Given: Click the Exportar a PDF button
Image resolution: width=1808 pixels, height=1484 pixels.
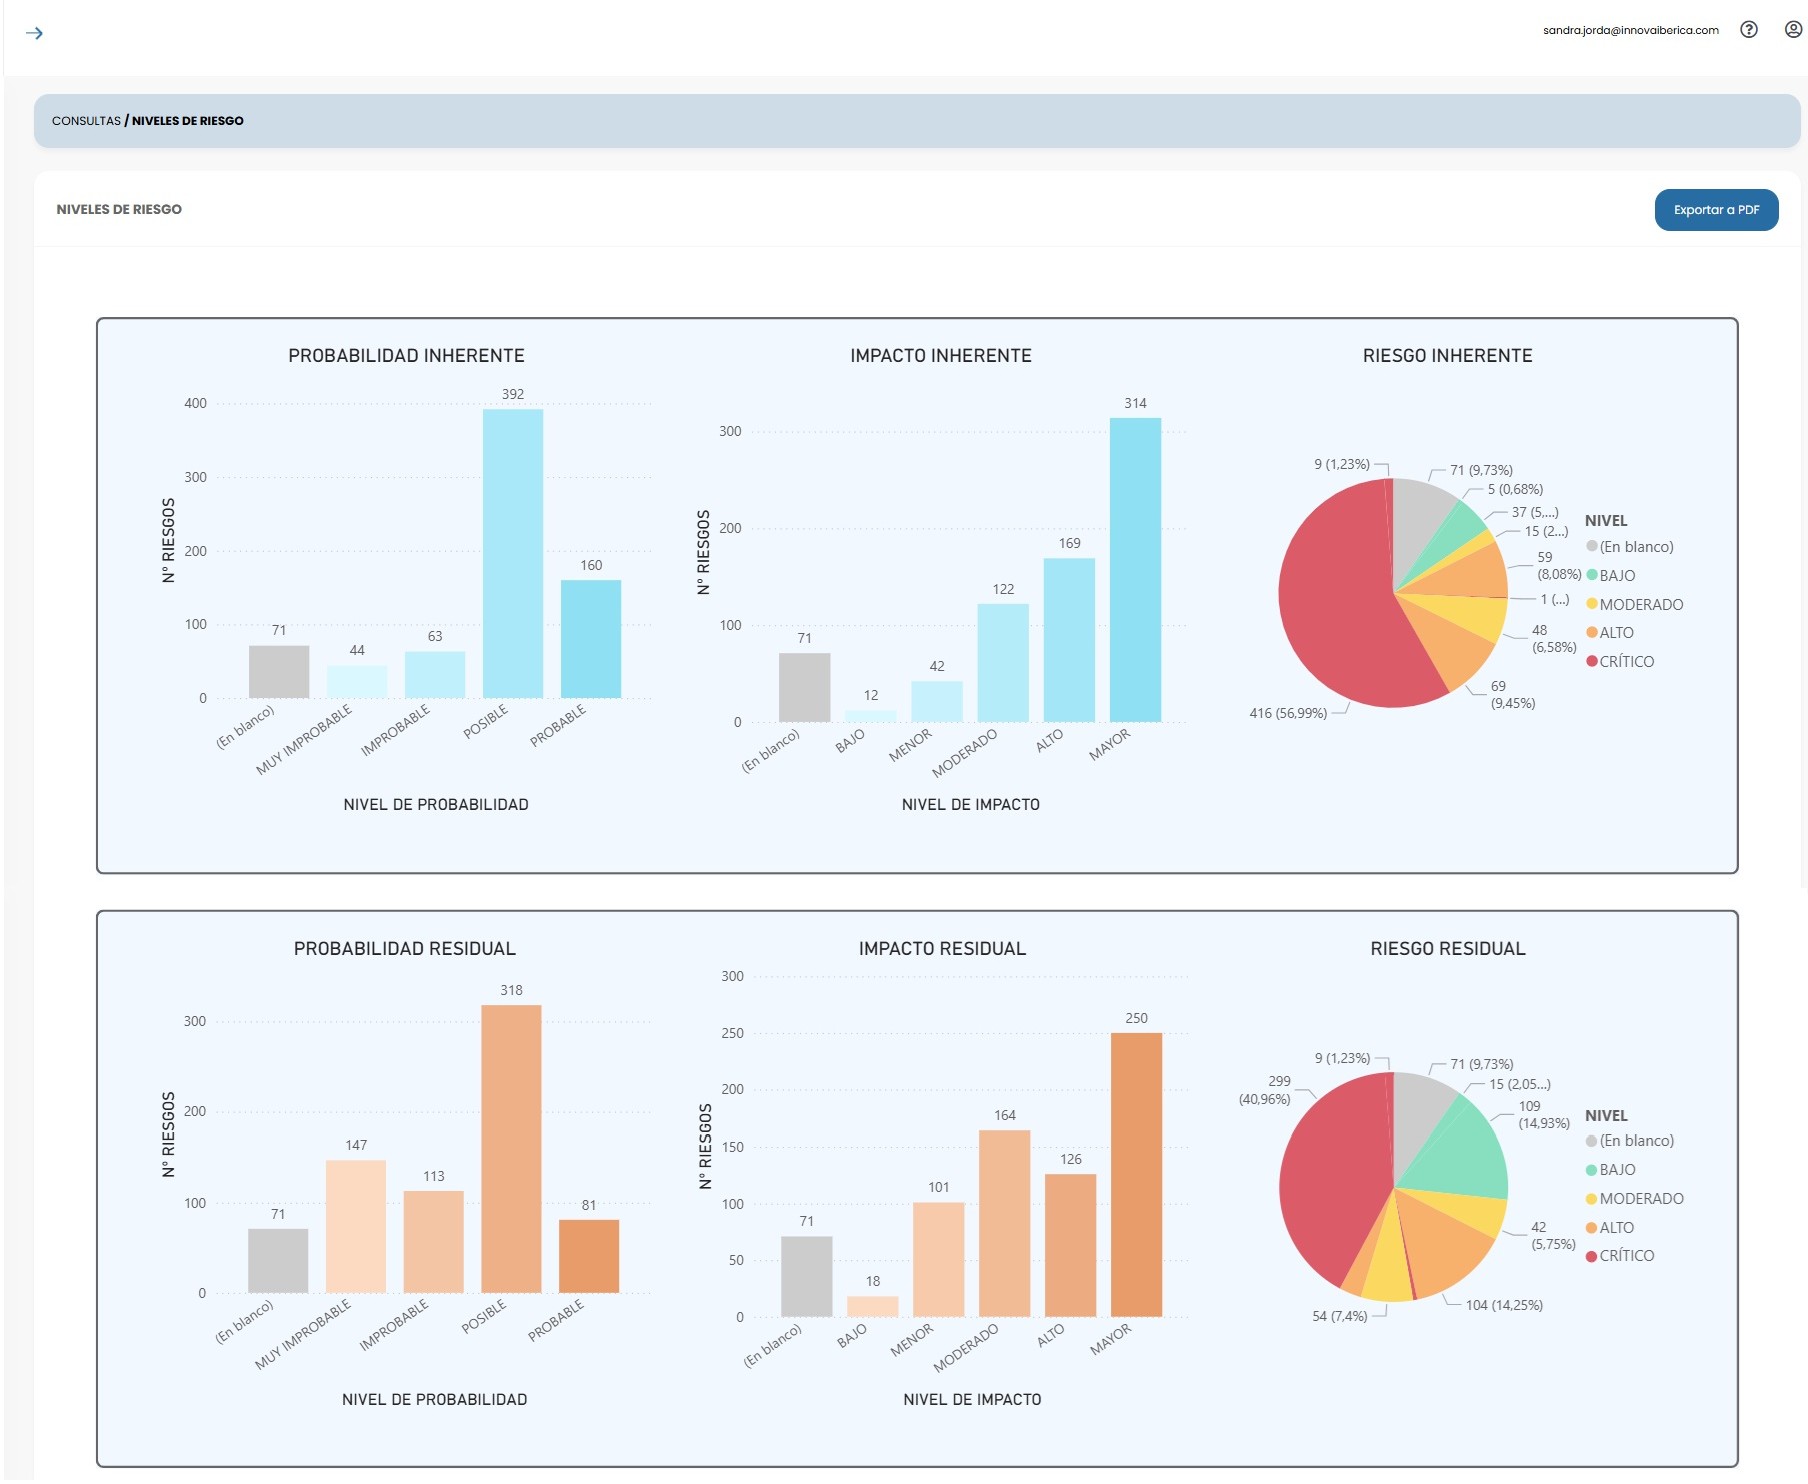Looking at the screenshot, I should tap(1716, 210).
